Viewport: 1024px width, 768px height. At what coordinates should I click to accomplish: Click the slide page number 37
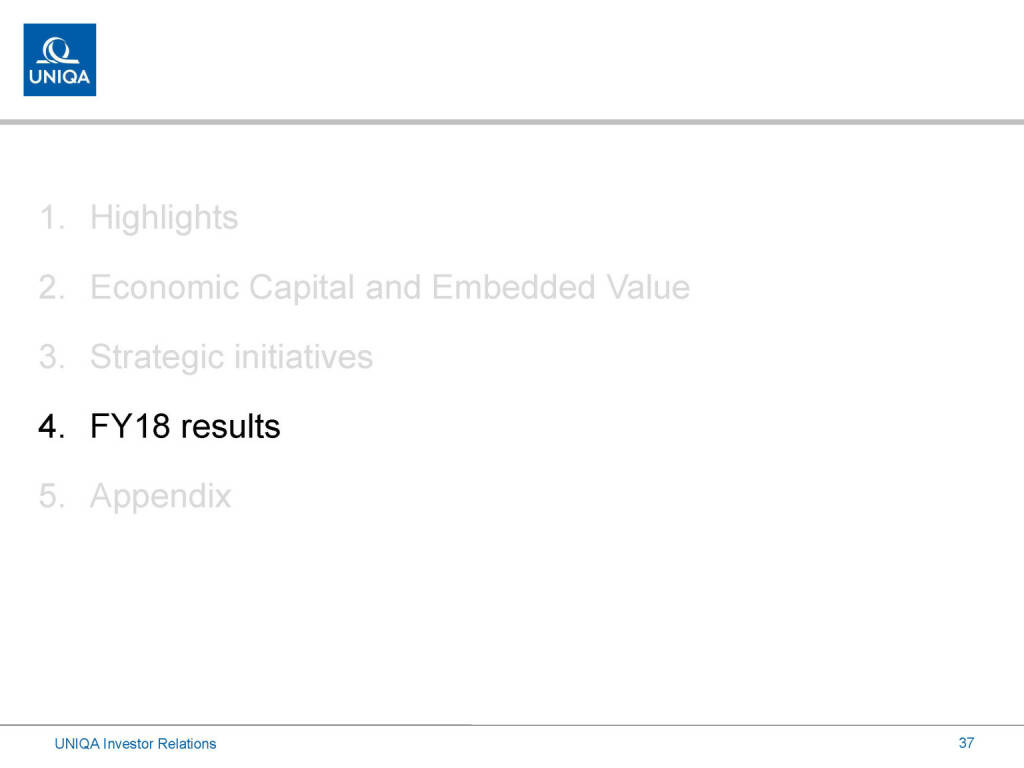pos(966,742)
